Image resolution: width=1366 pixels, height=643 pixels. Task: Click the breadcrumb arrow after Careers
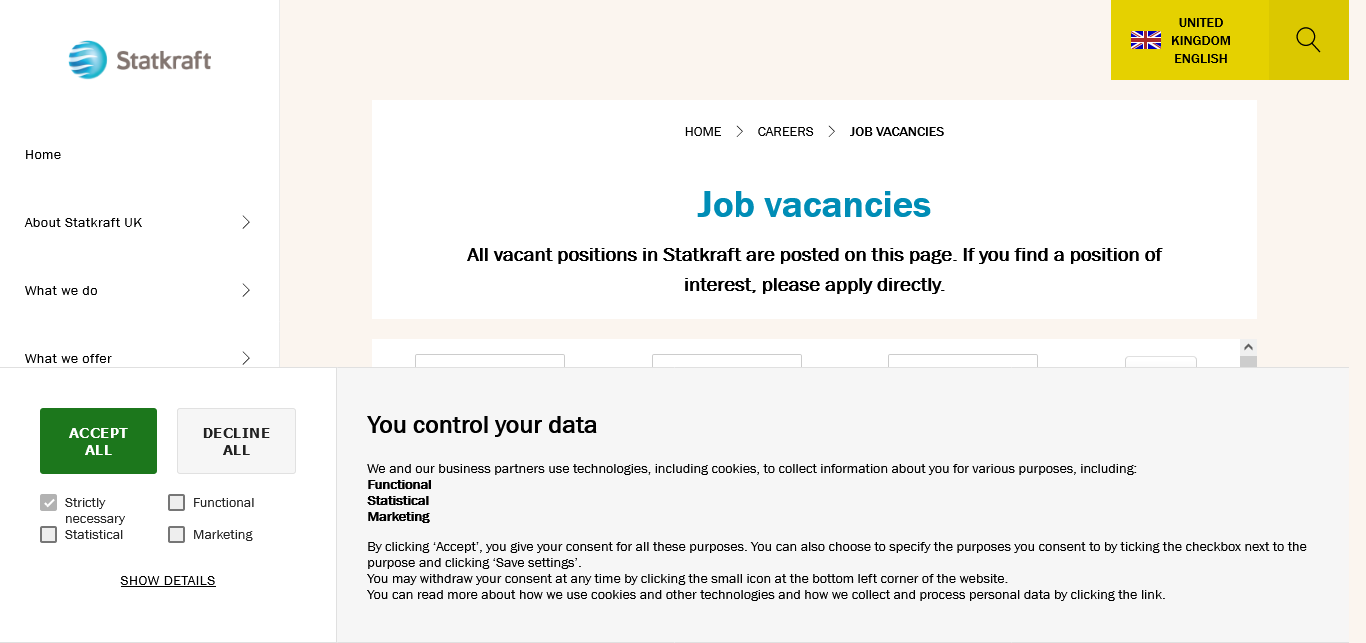click(832, 132)
